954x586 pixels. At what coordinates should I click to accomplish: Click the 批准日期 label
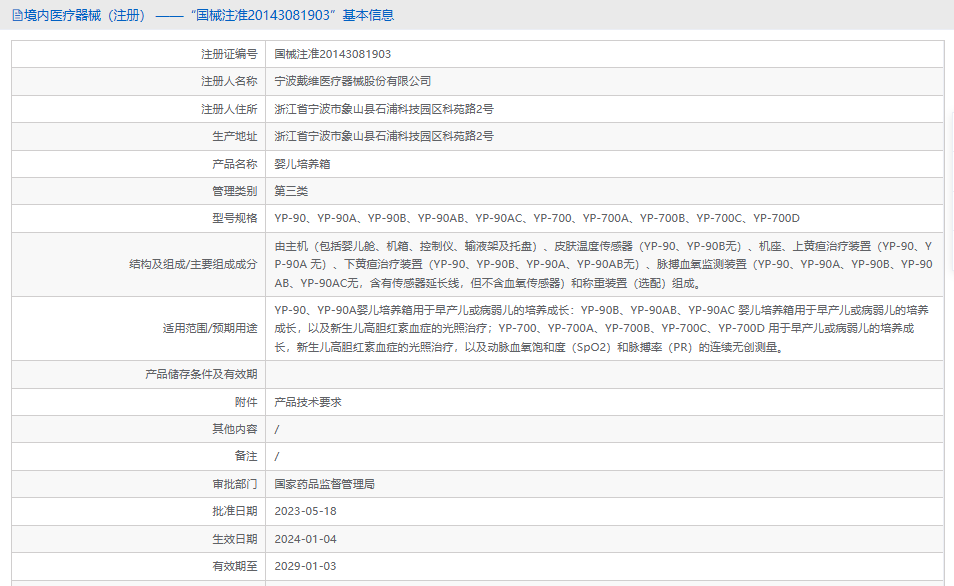[235, 511]
